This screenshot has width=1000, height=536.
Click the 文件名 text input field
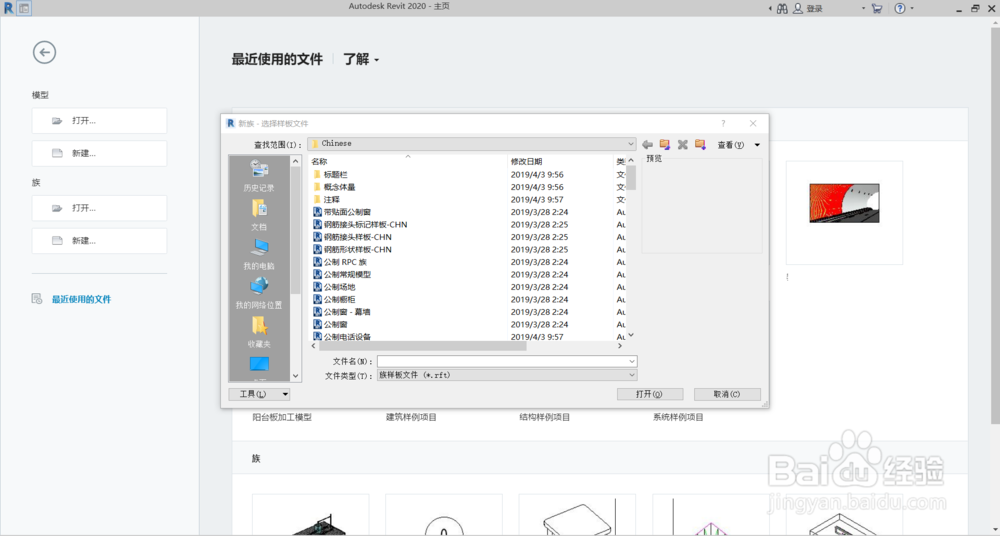coord(502,361)
